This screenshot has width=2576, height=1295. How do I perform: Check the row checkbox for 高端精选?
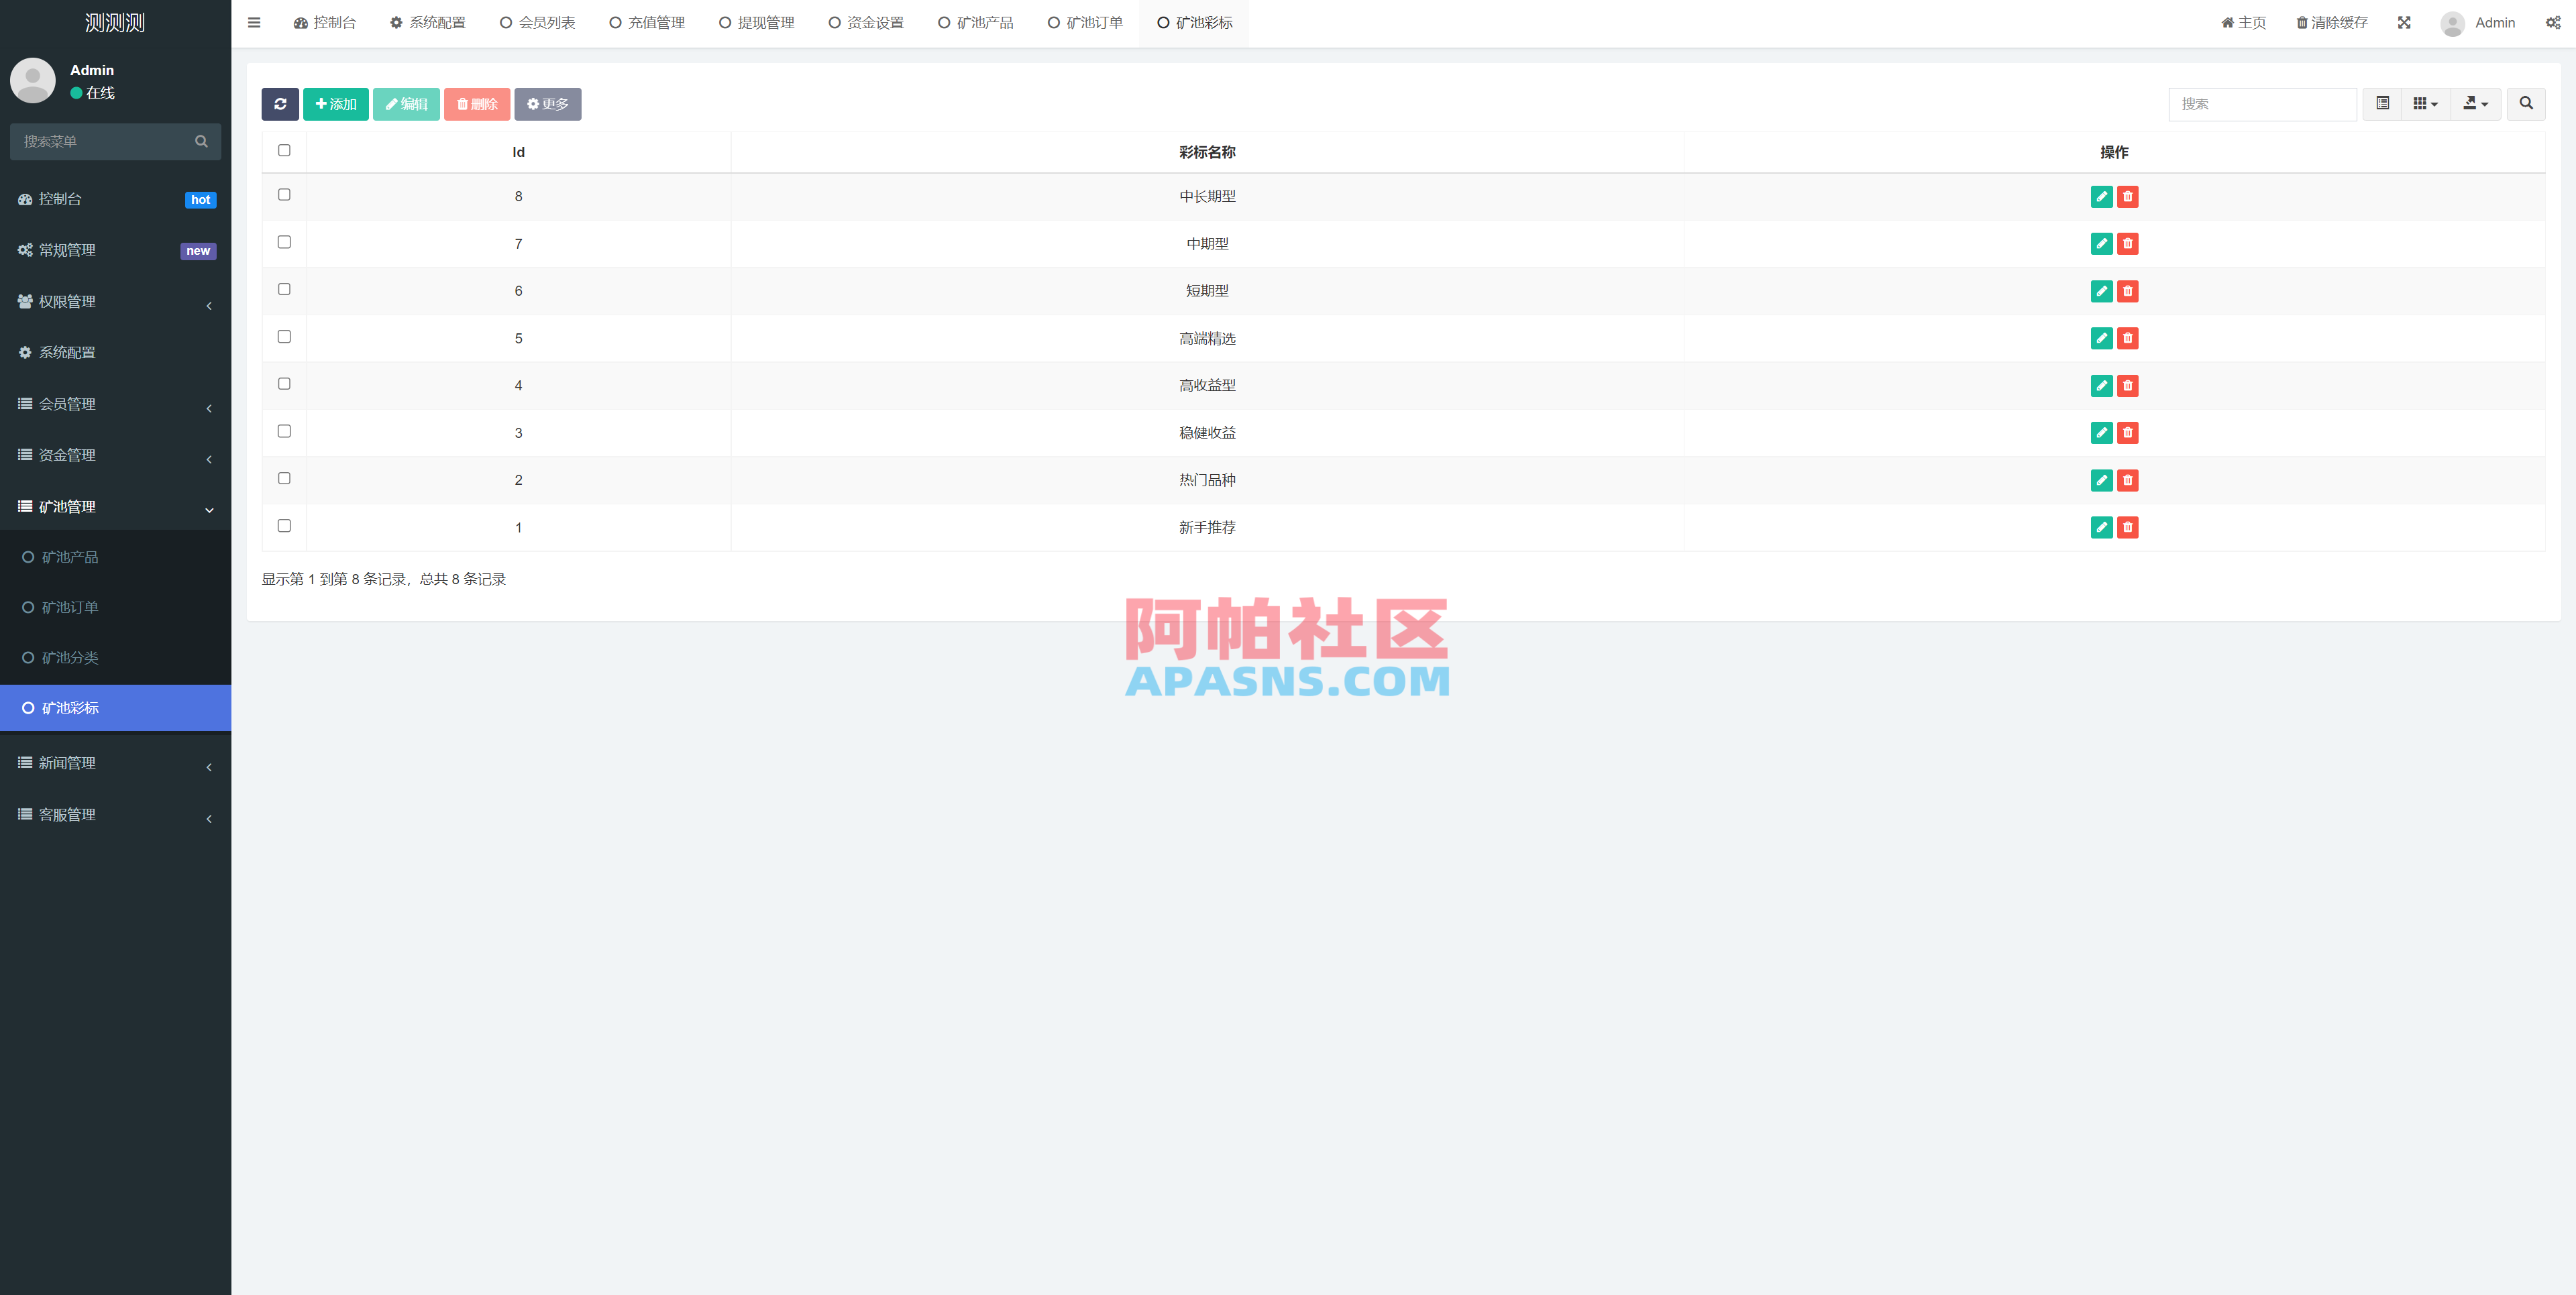point(283,337)
